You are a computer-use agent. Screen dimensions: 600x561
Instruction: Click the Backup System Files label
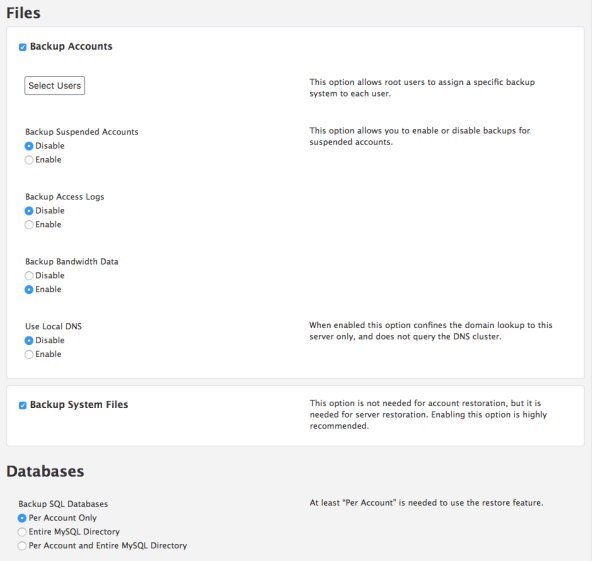tap(79, 405)
